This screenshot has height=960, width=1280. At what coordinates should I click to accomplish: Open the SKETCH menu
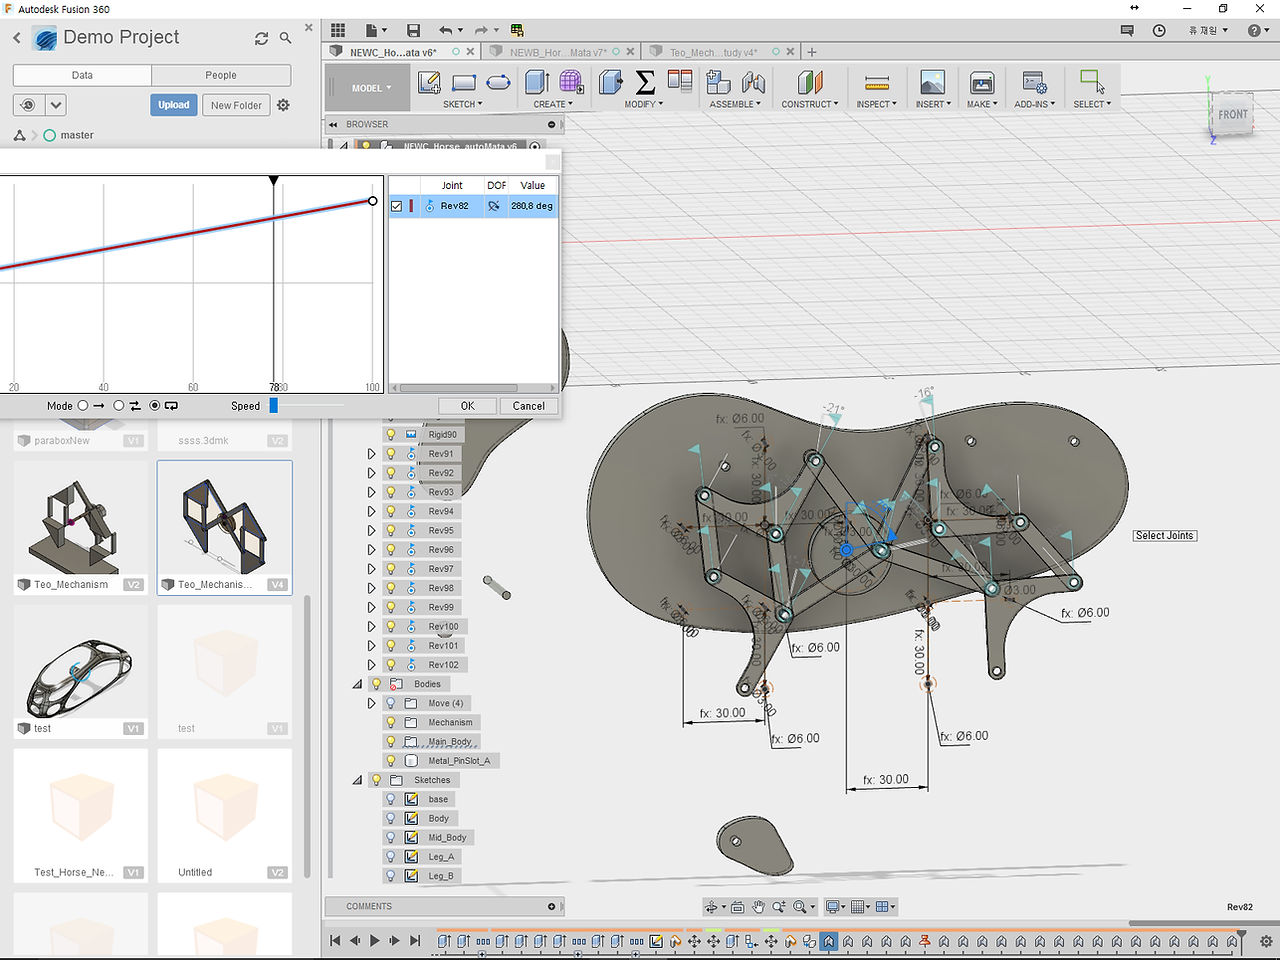point(463,104)
